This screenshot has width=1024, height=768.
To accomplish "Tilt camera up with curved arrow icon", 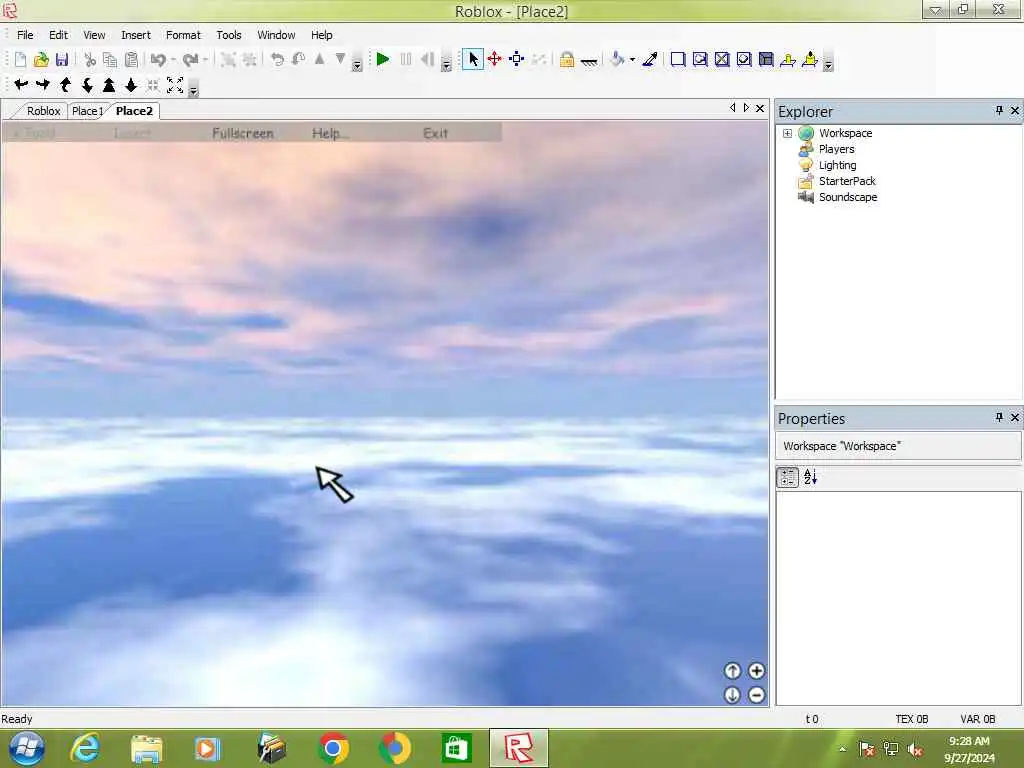I will pos(65,84).
